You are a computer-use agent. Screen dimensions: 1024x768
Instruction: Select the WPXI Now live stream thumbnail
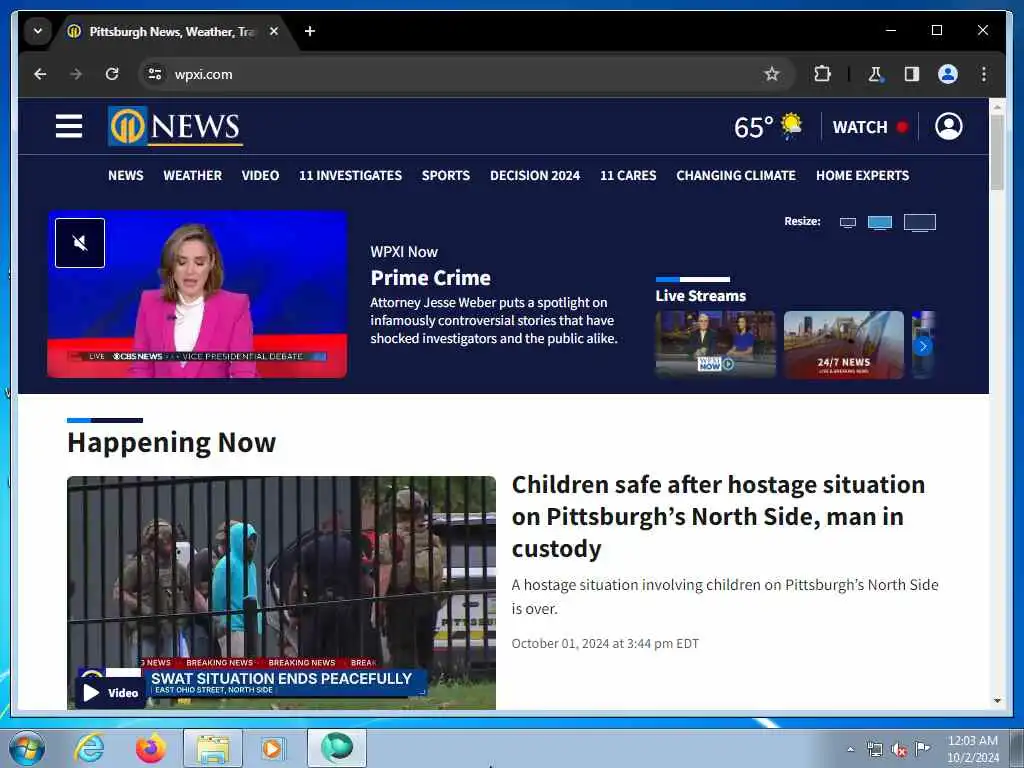pyautogui.click(x=715, y=344)
